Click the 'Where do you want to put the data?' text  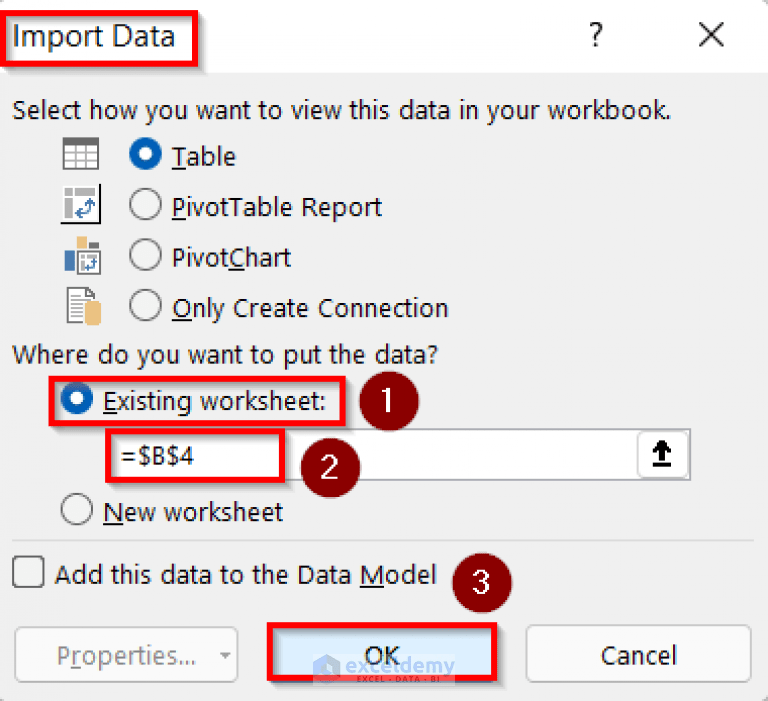point(225,354)
